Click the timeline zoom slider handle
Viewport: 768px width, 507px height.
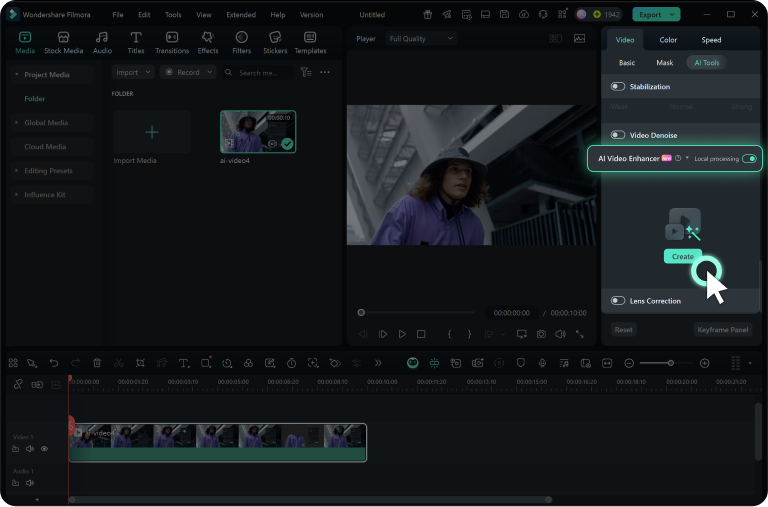671,363
